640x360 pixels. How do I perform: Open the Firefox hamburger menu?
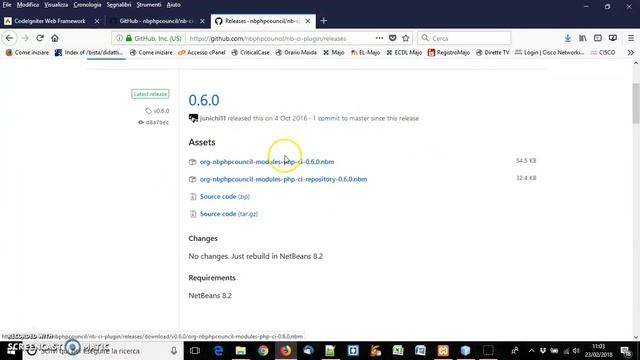tap(631, 38)
